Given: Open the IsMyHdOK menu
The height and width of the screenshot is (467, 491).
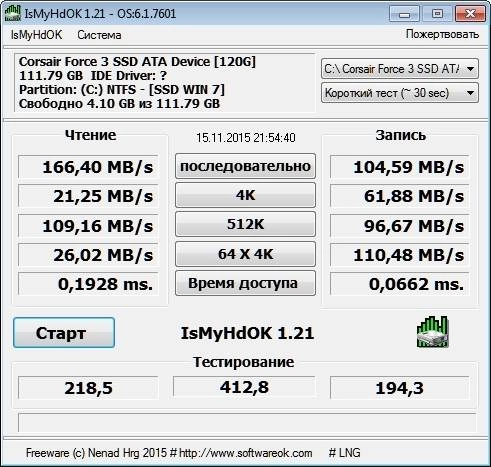Looking at the screenshot, I should (x=36, y=35).
